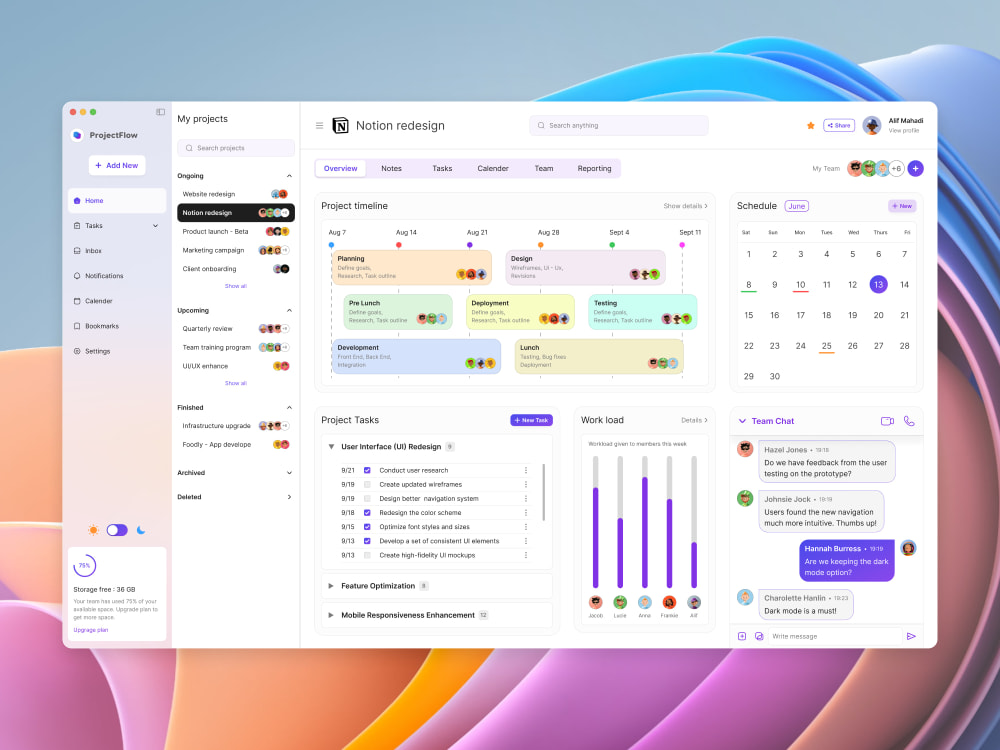Switch to the Calendar tab
This screenshot has height=750, width=1000.
tap(493, 168)
